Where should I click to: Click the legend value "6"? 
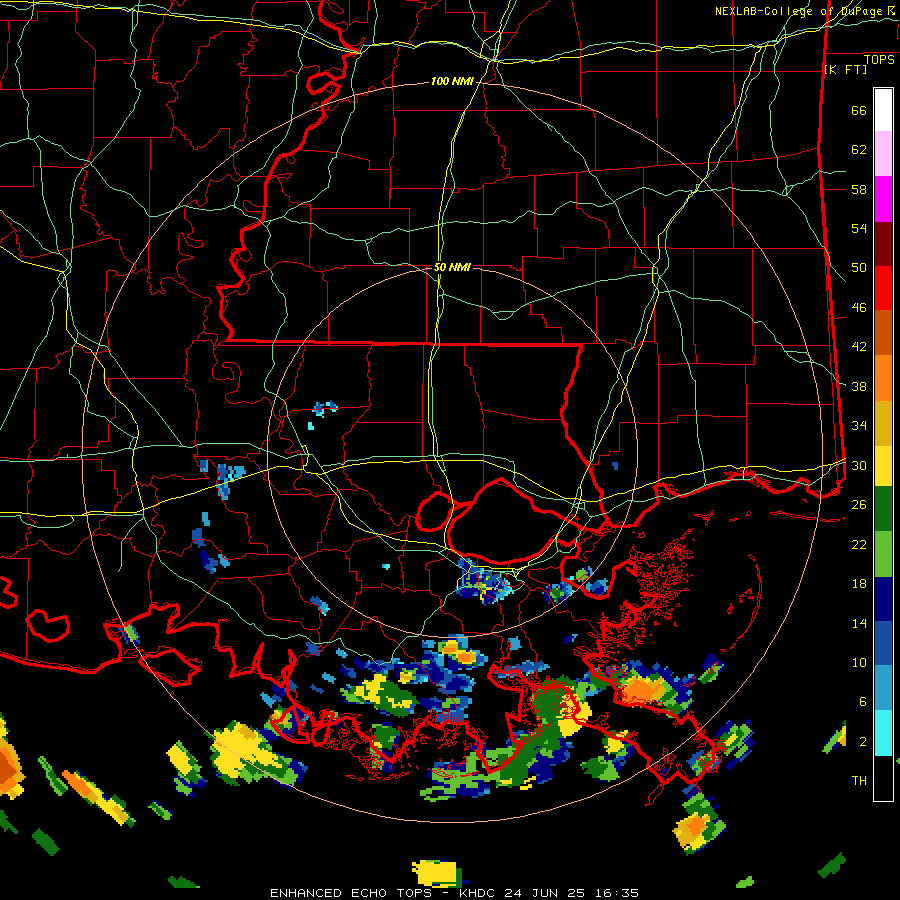[862, 702]
